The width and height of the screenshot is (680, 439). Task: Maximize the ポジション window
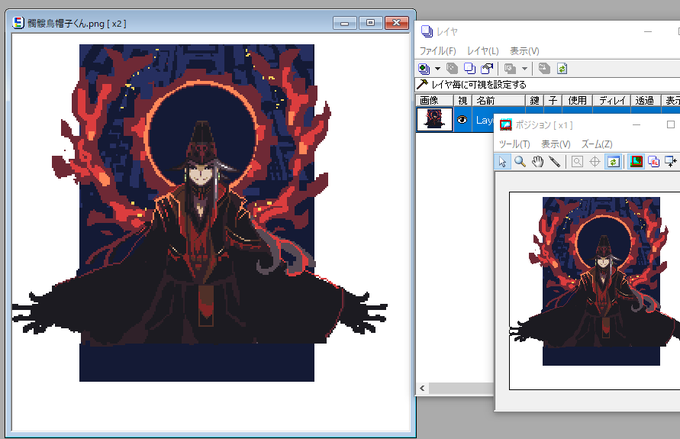click(x=670, y=125)
